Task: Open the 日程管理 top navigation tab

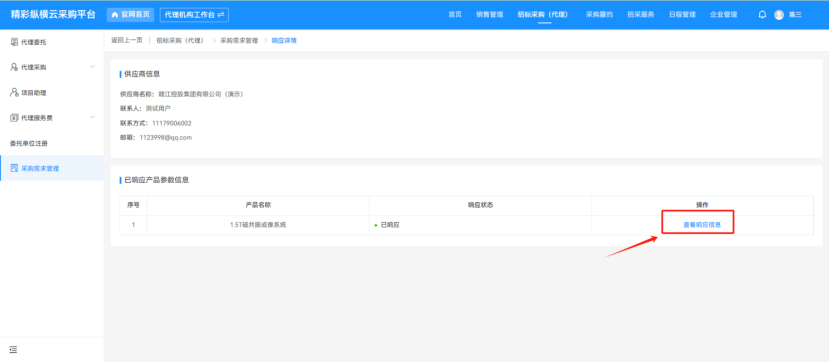Action: tap(682, 15)
